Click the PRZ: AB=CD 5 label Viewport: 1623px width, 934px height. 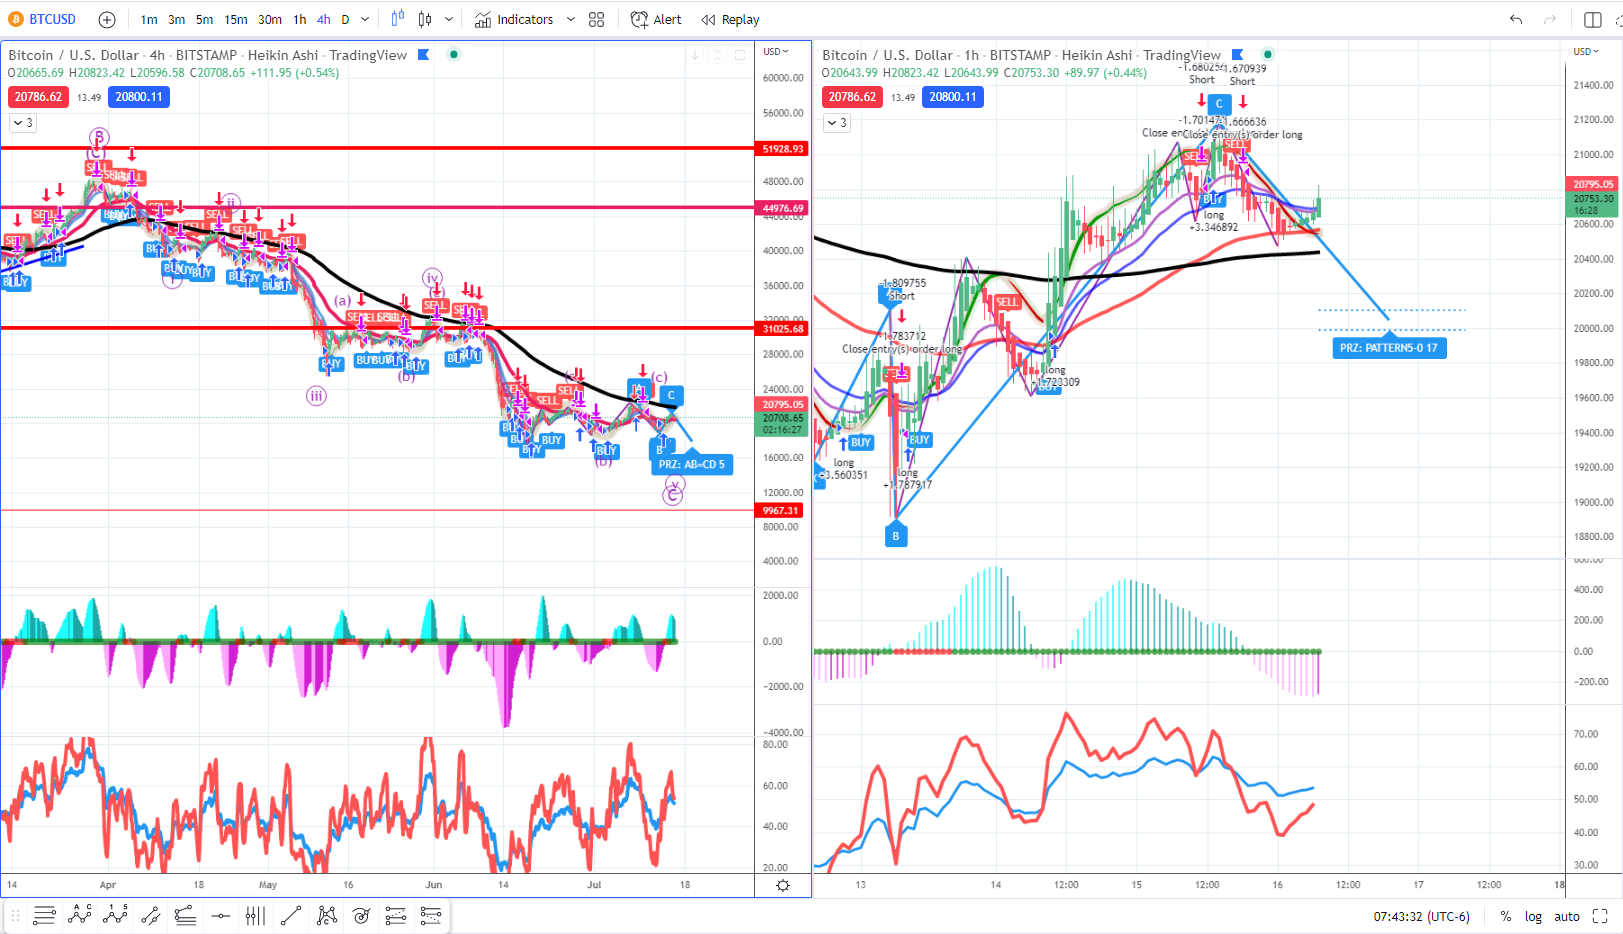click(x=692, y=464)
